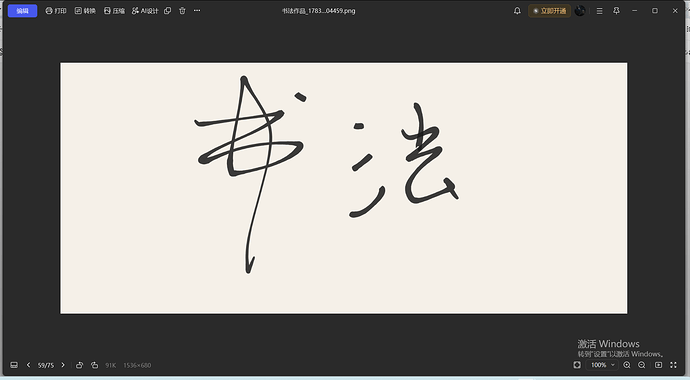
Task: Zoom out with the magnifier minus
Action: tap(642, 365)
